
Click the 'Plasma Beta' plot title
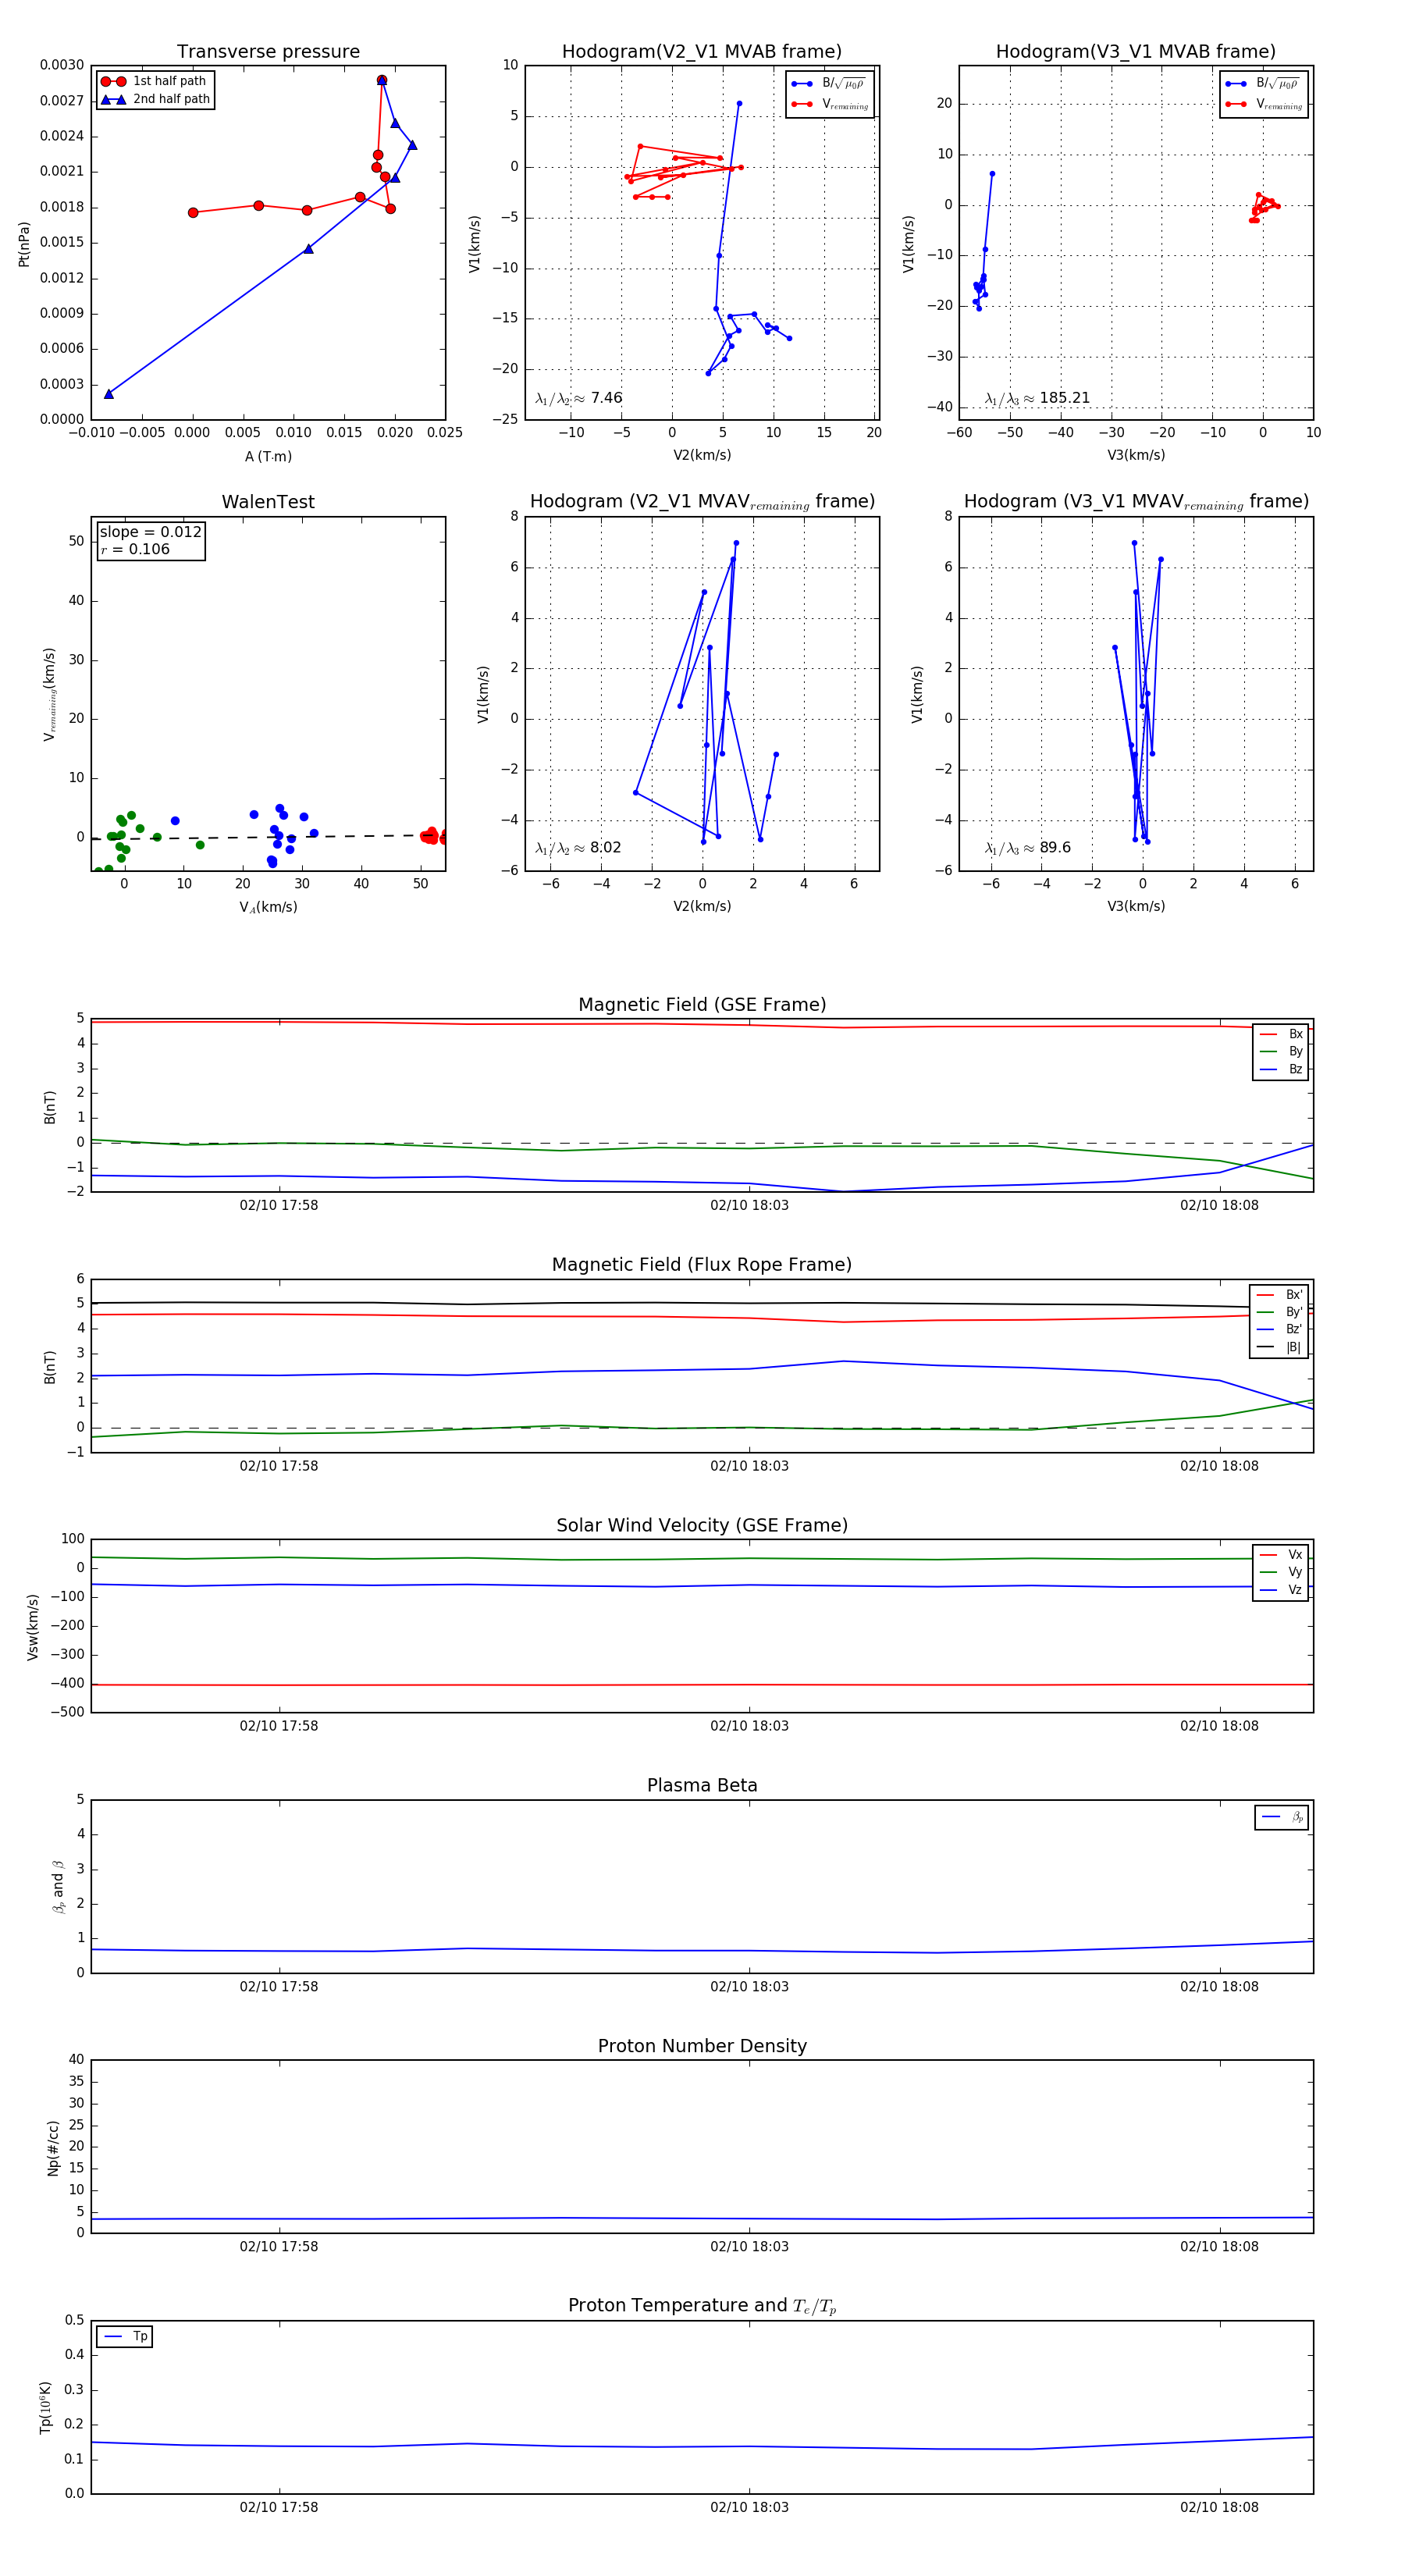pyautogui.click(x=702, y=1786)
